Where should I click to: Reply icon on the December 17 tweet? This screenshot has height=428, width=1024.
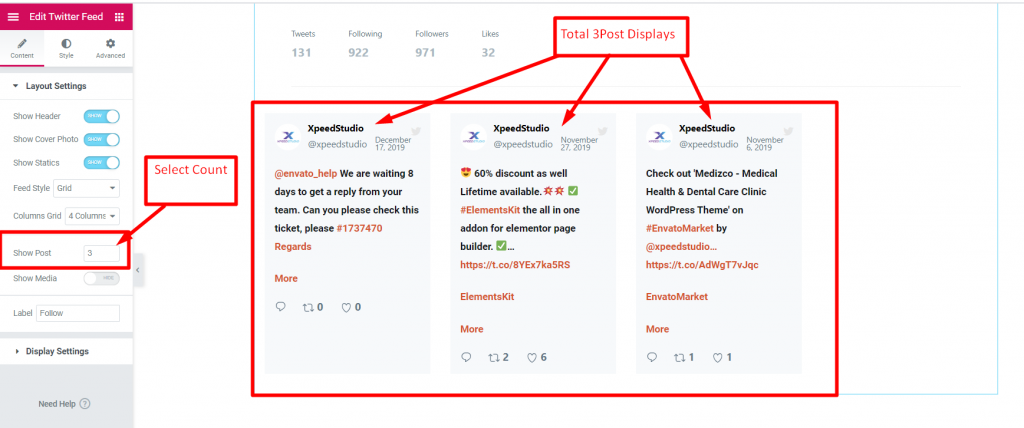coord(281,306)
